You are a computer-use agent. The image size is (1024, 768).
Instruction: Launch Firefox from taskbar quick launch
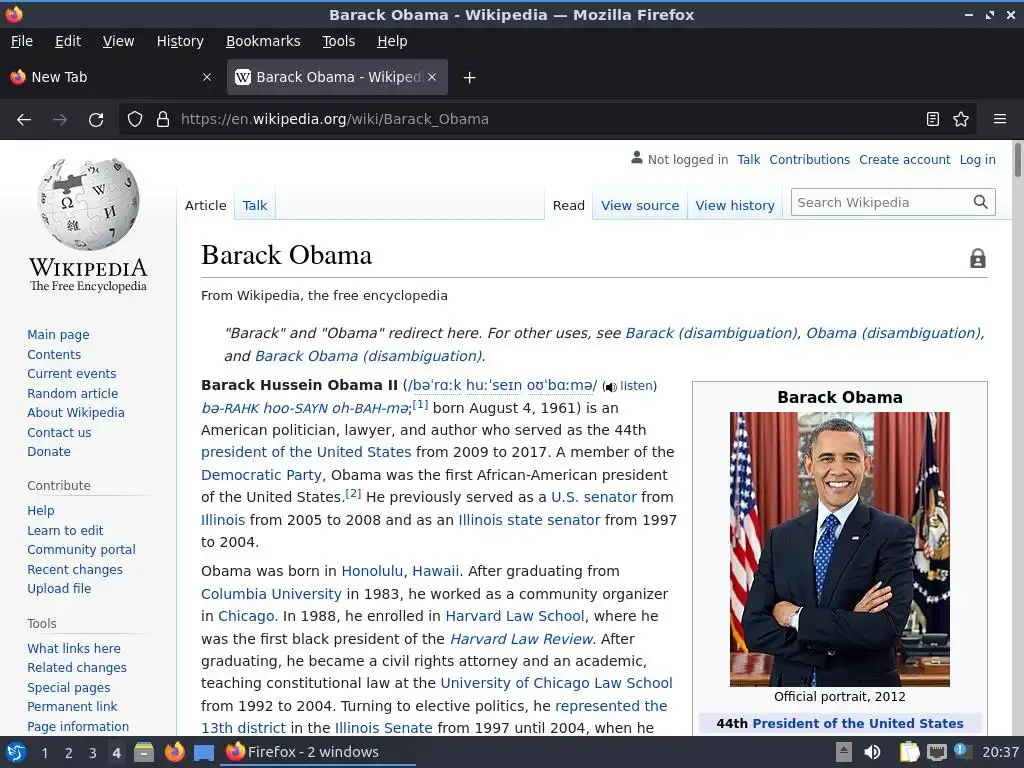174,752
